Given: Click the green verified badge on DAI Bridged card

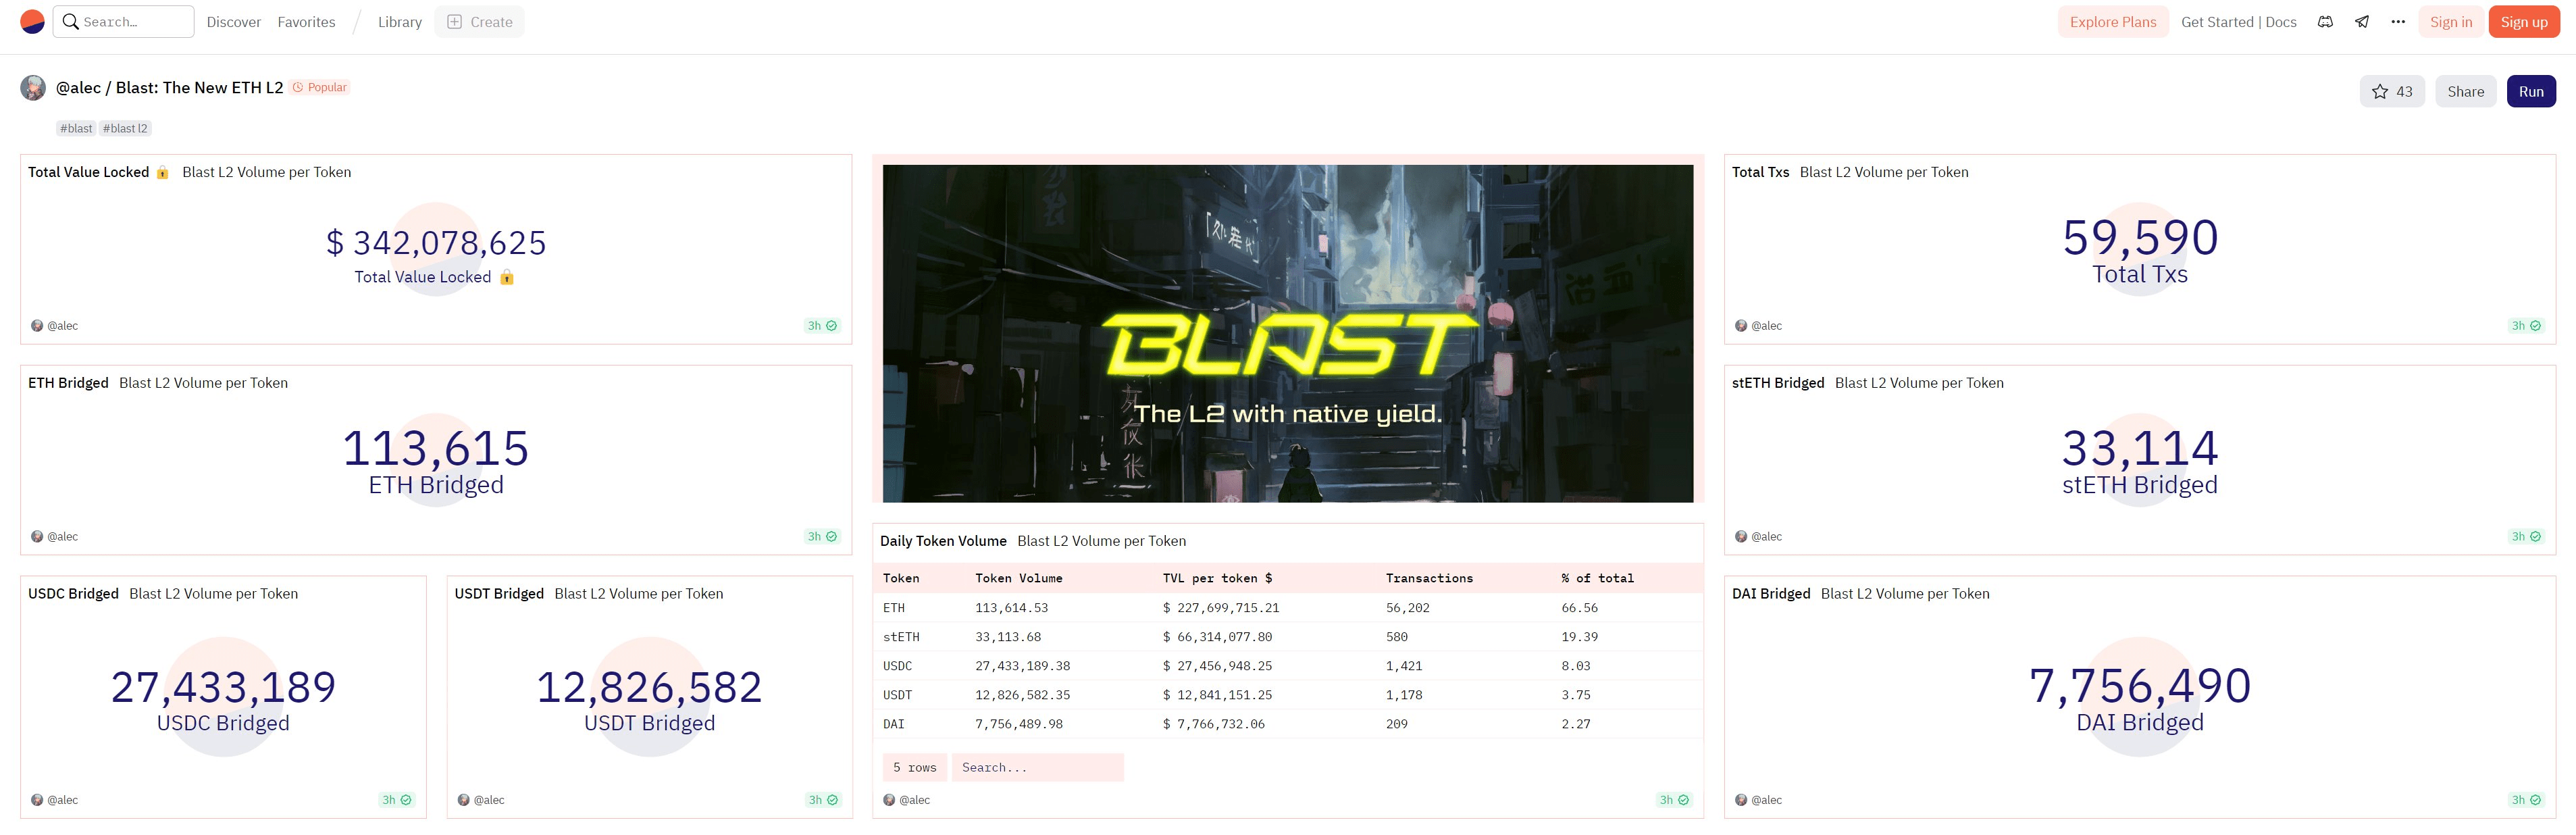Looking at the screenshot, I should [x=2535, y=800].
